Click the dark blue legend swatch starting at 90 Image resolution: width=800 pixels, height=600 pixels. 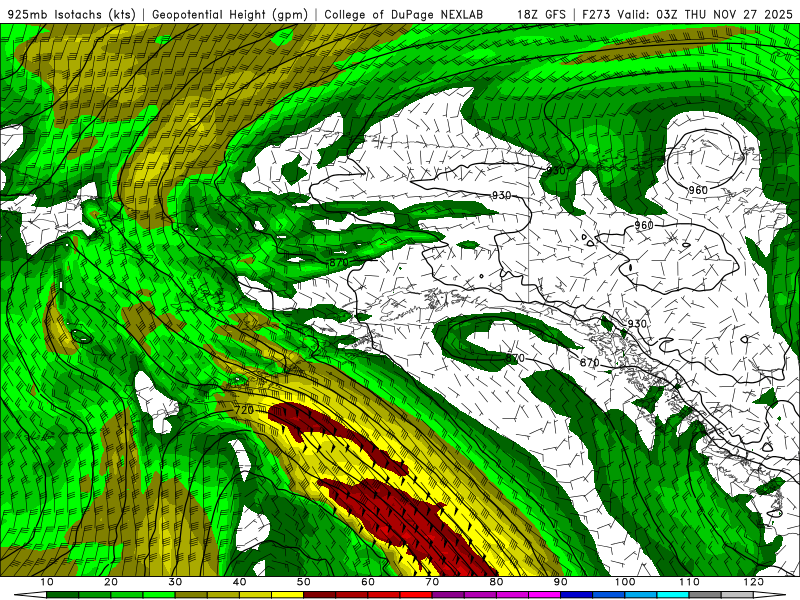[x=577, y=595]
